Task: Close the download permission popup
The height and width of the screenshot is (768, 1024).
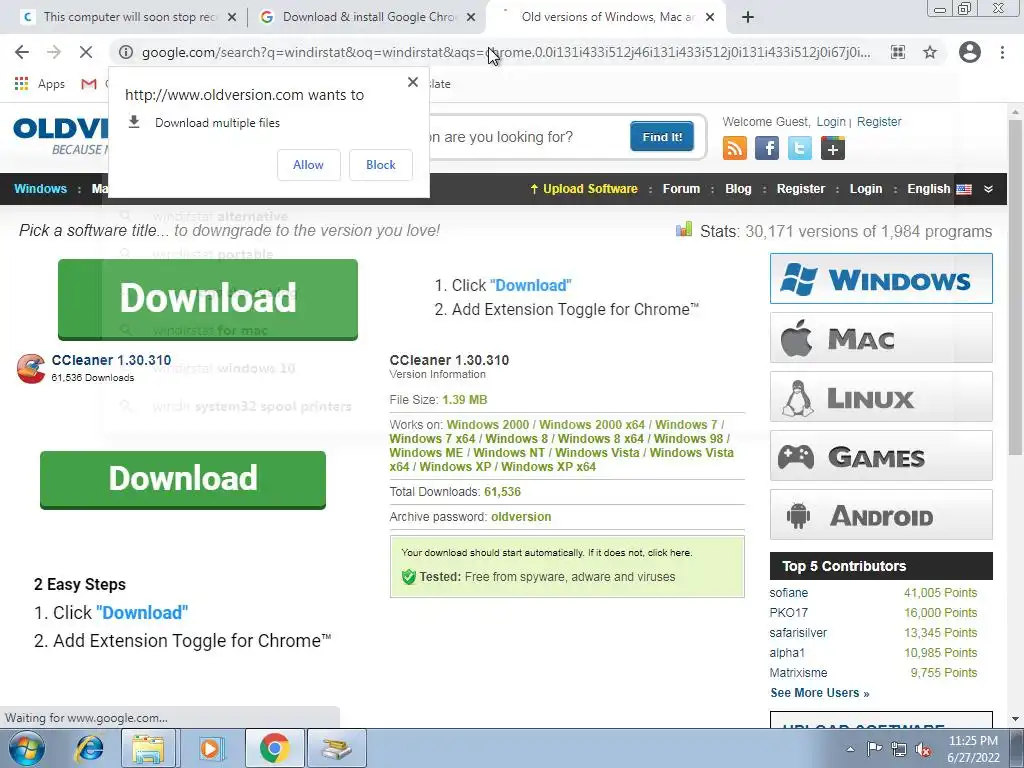Action: point(413,82)
